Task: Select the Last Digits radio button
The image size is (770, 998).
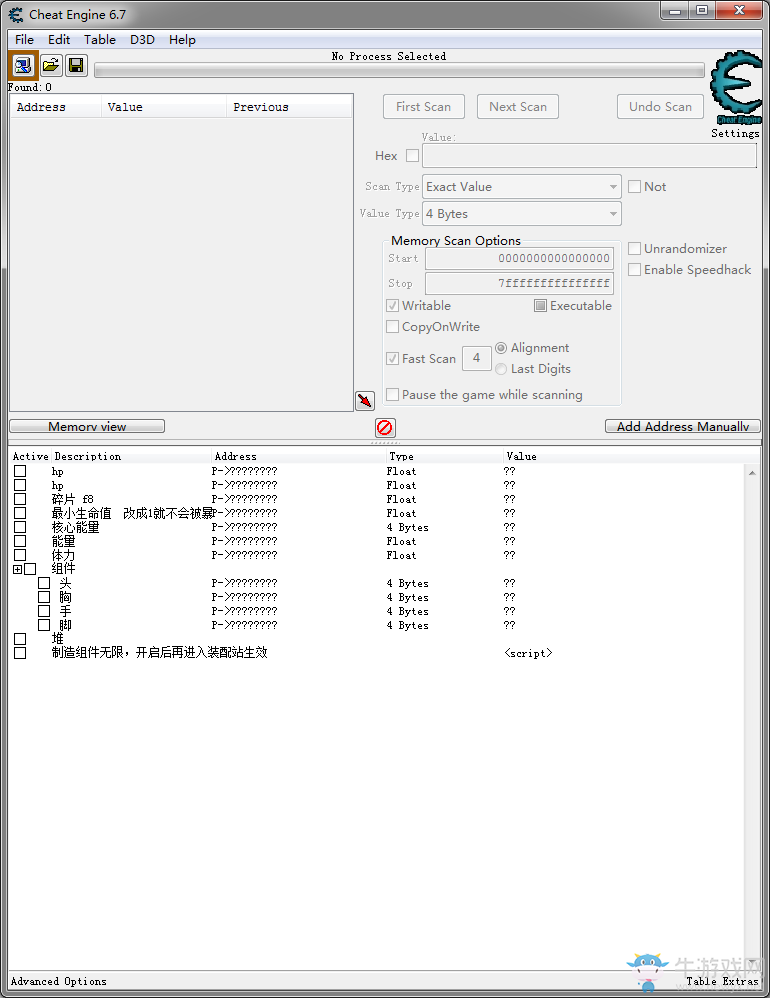Action: [x=501, y=369]
